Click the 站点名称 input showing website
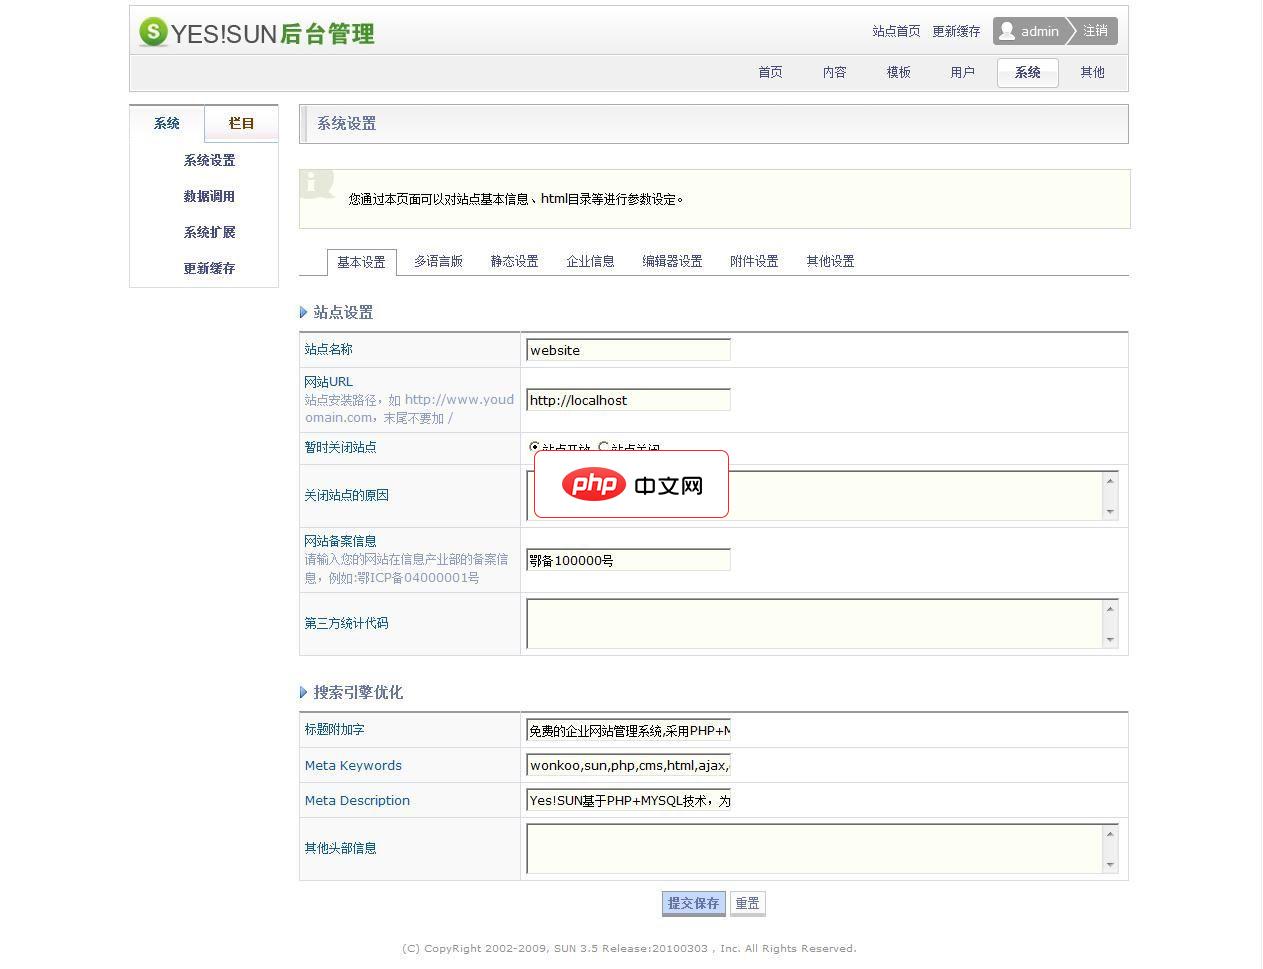Viewport: 1263px width, 969px height. point(628,350)
